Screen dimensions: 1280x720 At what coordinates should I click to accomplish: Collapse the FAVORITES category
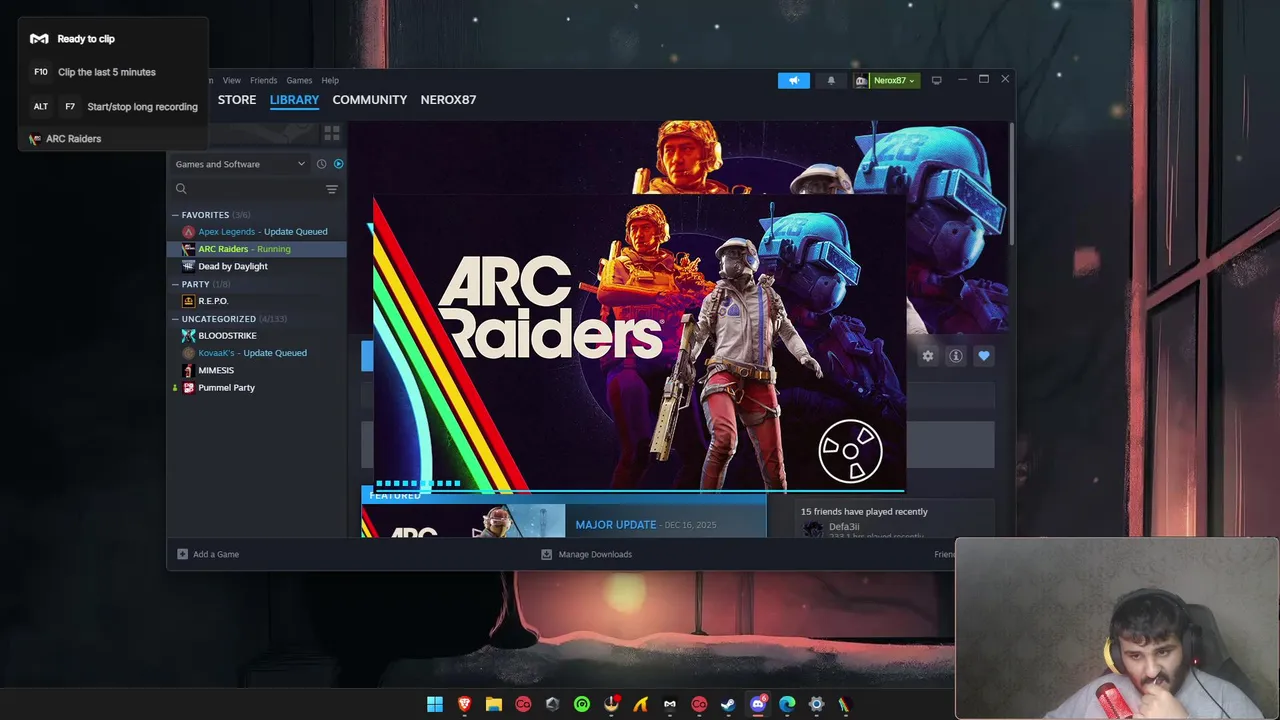tap(176, 215)
